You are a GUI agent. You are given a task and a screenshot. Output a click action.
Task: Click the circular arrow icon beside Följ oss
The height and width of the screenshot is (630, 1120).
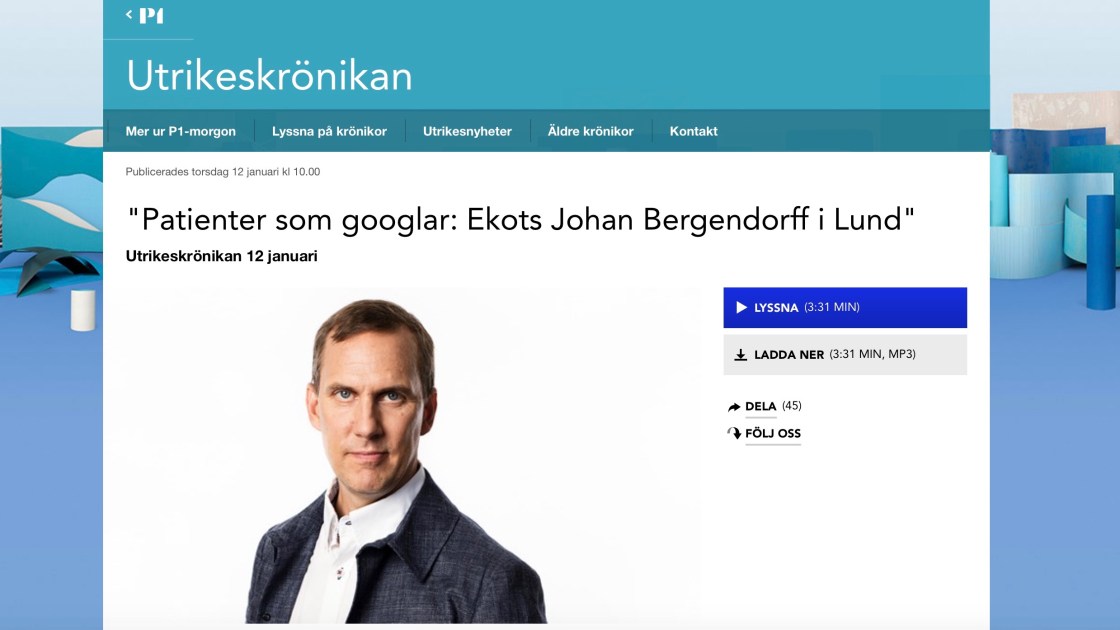[734, 434]
